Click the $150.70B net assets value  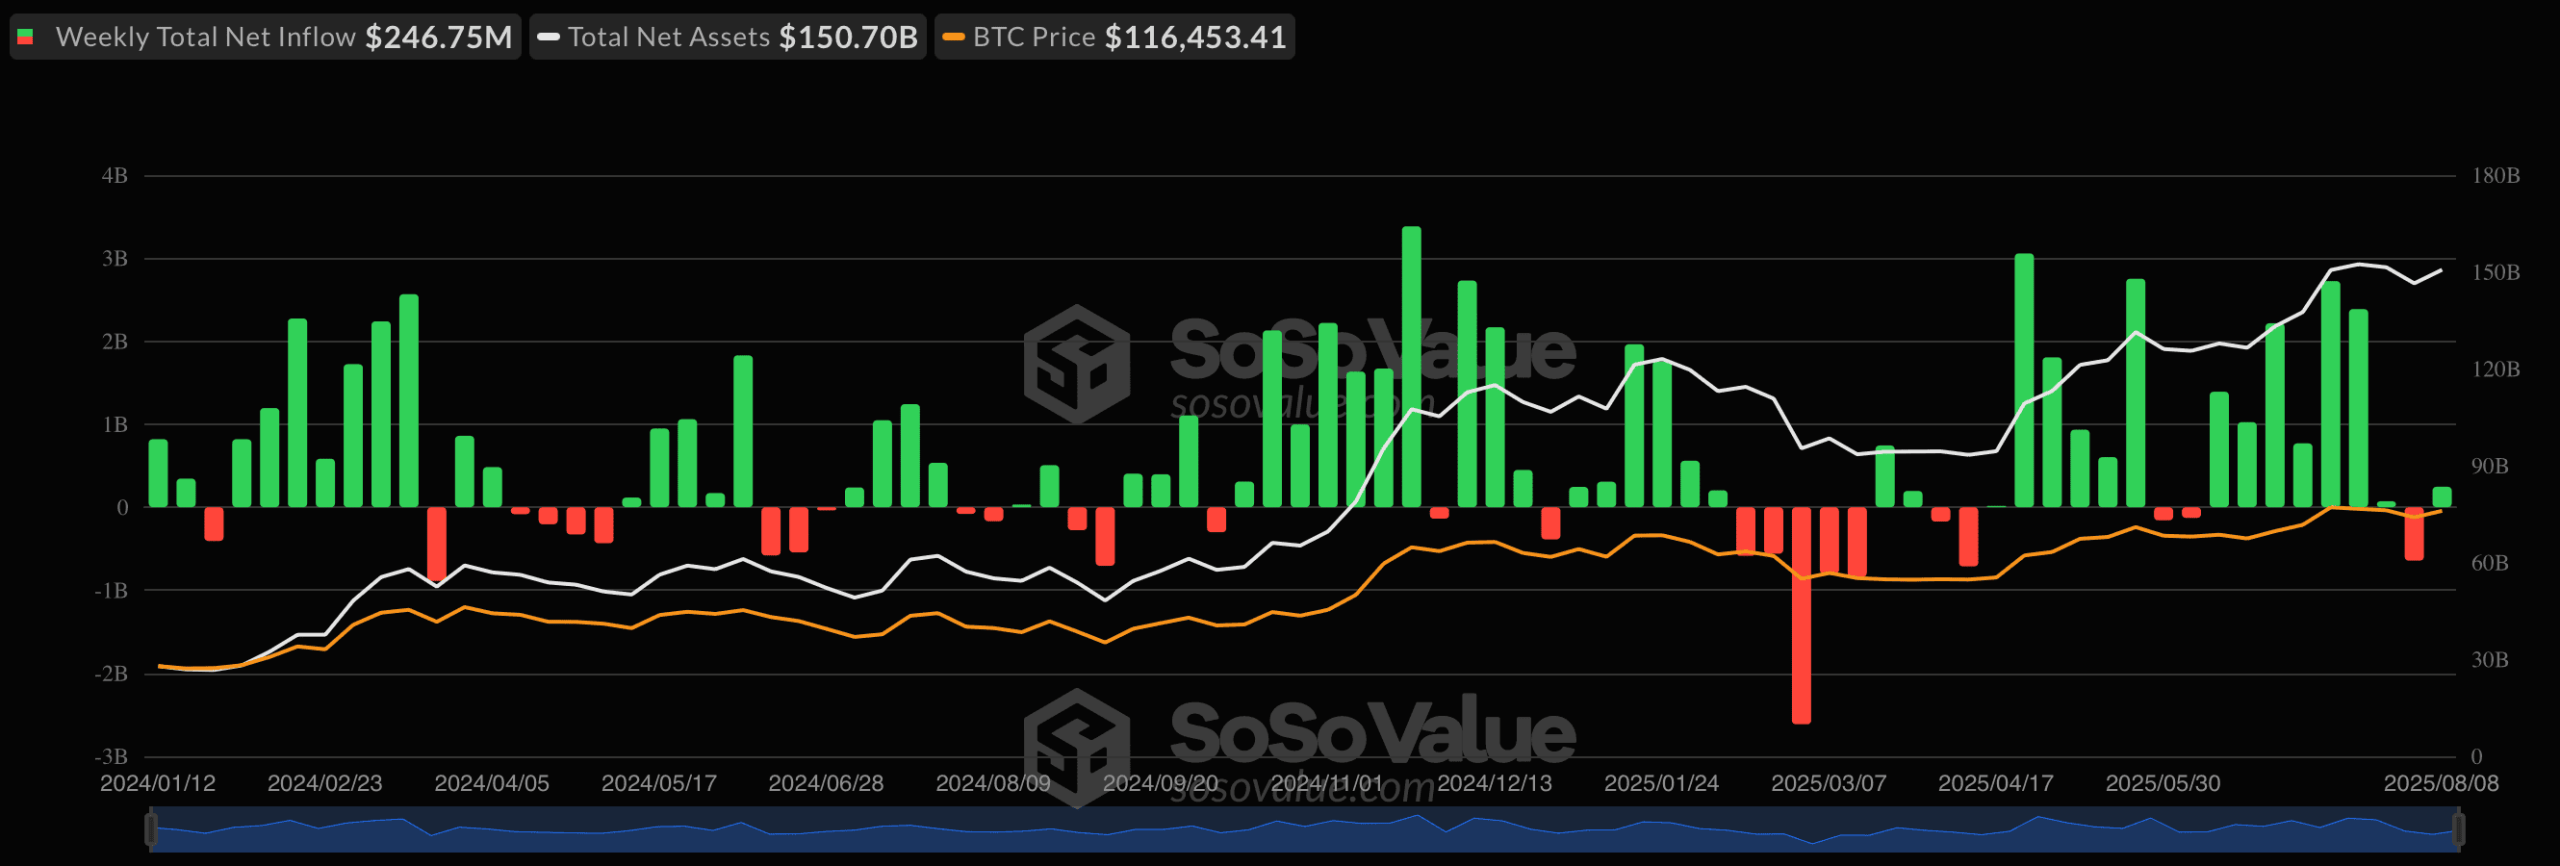tap(848, 37)
